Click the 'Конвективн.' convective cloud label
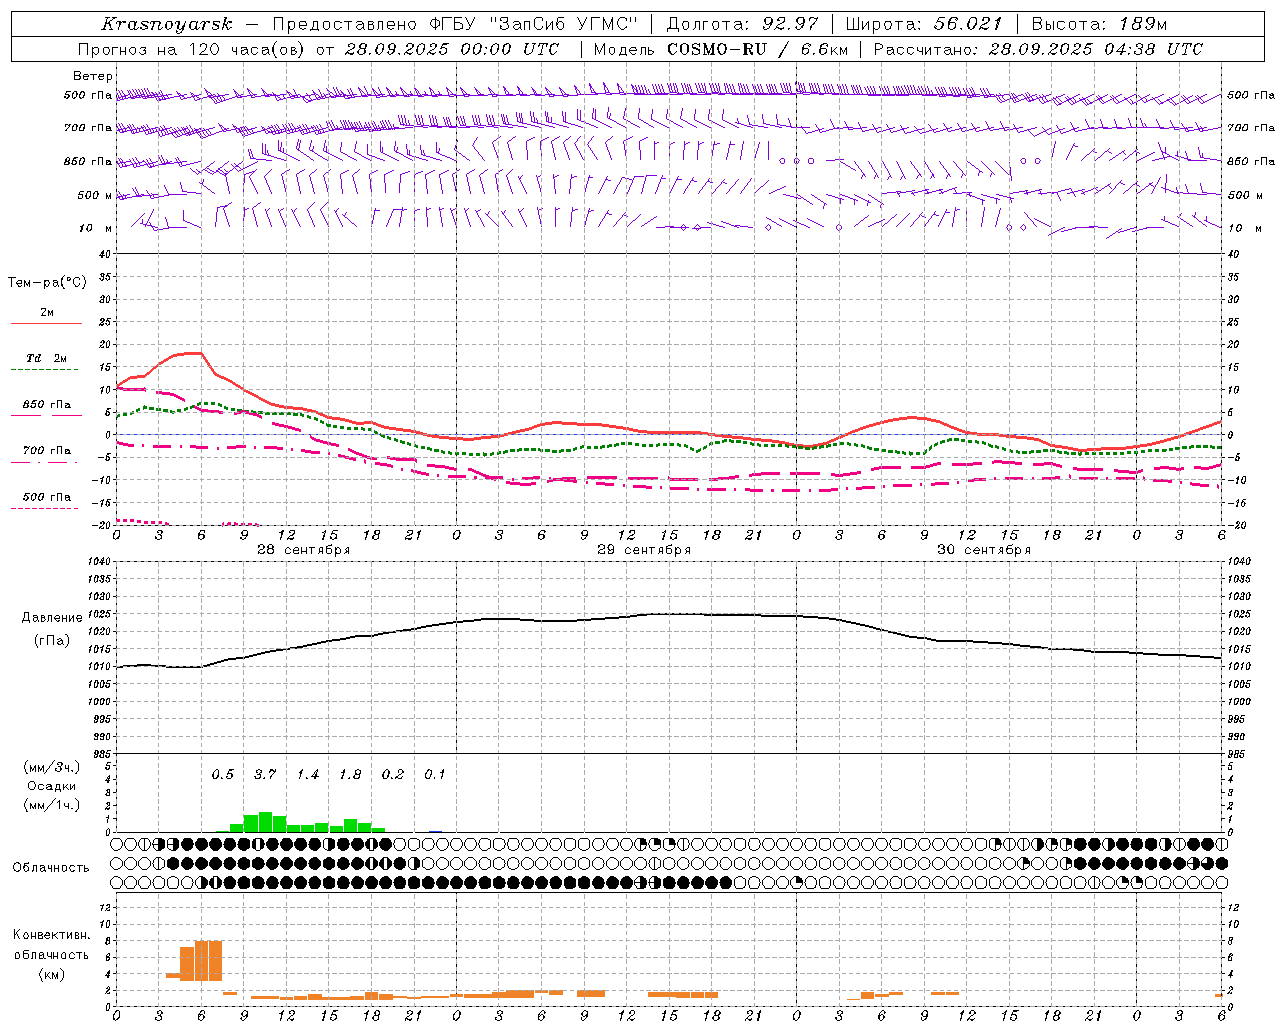The width and height of the screenshot is (1280, 1024). tap(51, 935)
